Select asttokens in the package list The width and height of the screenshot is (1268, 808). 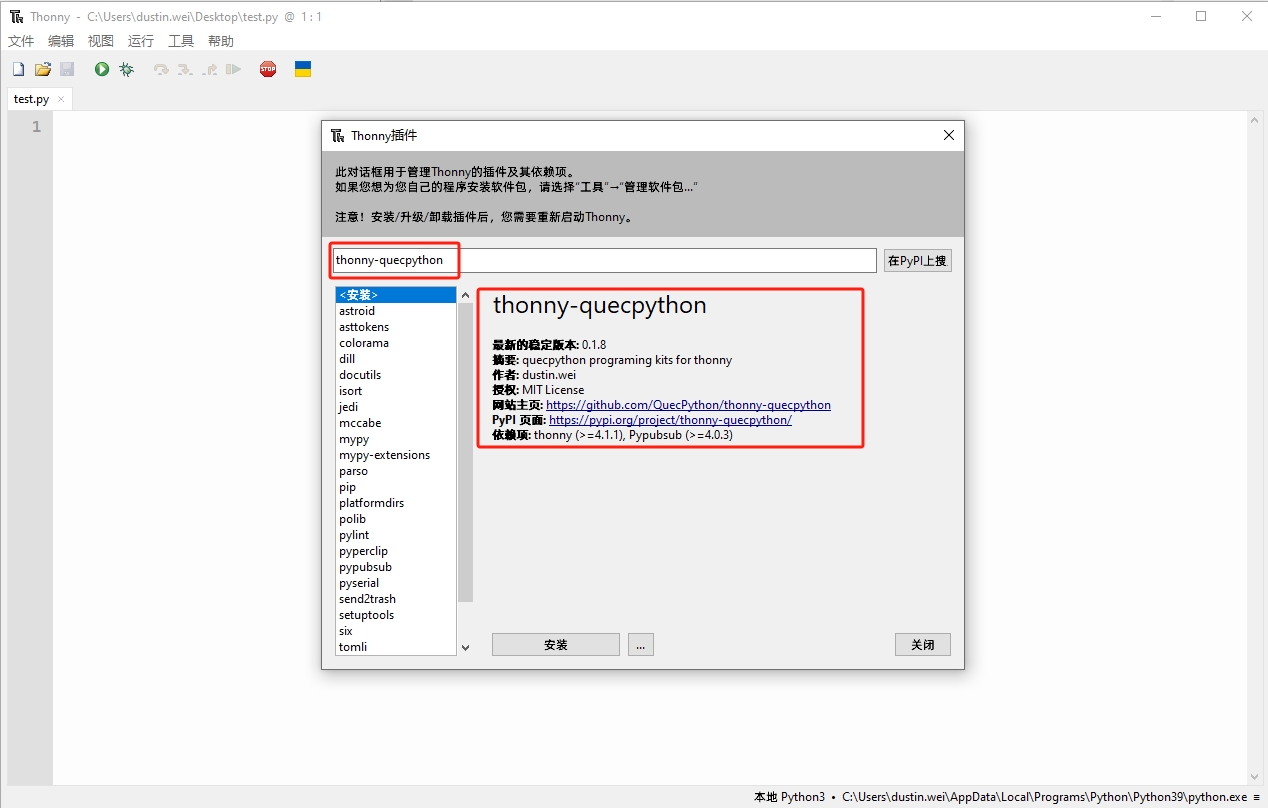point(396,327)
